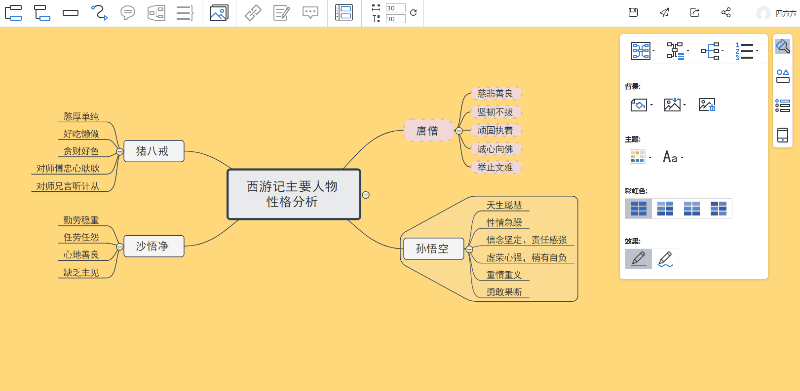Select the fourth rainbow color scheme
The image size is (800, 391).
pyautogui.click(x=718, y=208)
